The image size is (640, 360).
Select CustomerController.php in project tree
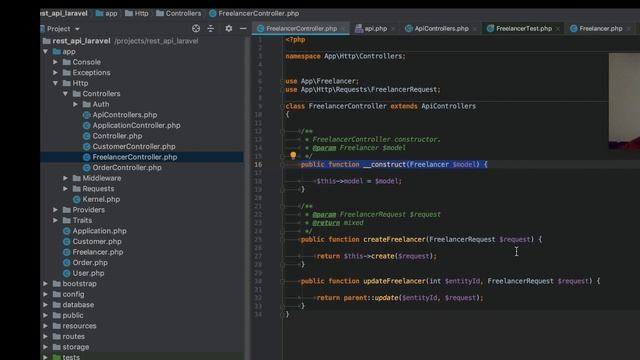click(x=134, y=147)
